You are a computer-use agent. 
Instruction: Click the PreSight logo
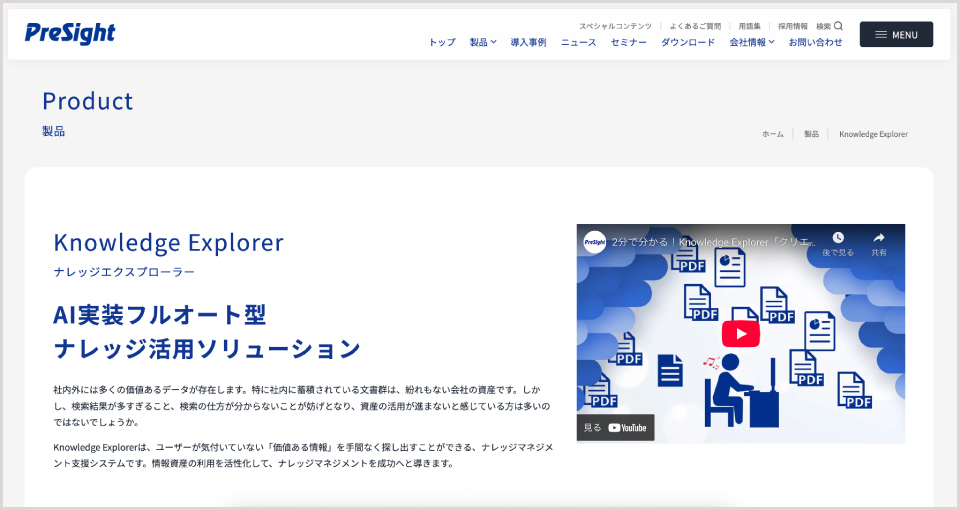coord(70,34)
